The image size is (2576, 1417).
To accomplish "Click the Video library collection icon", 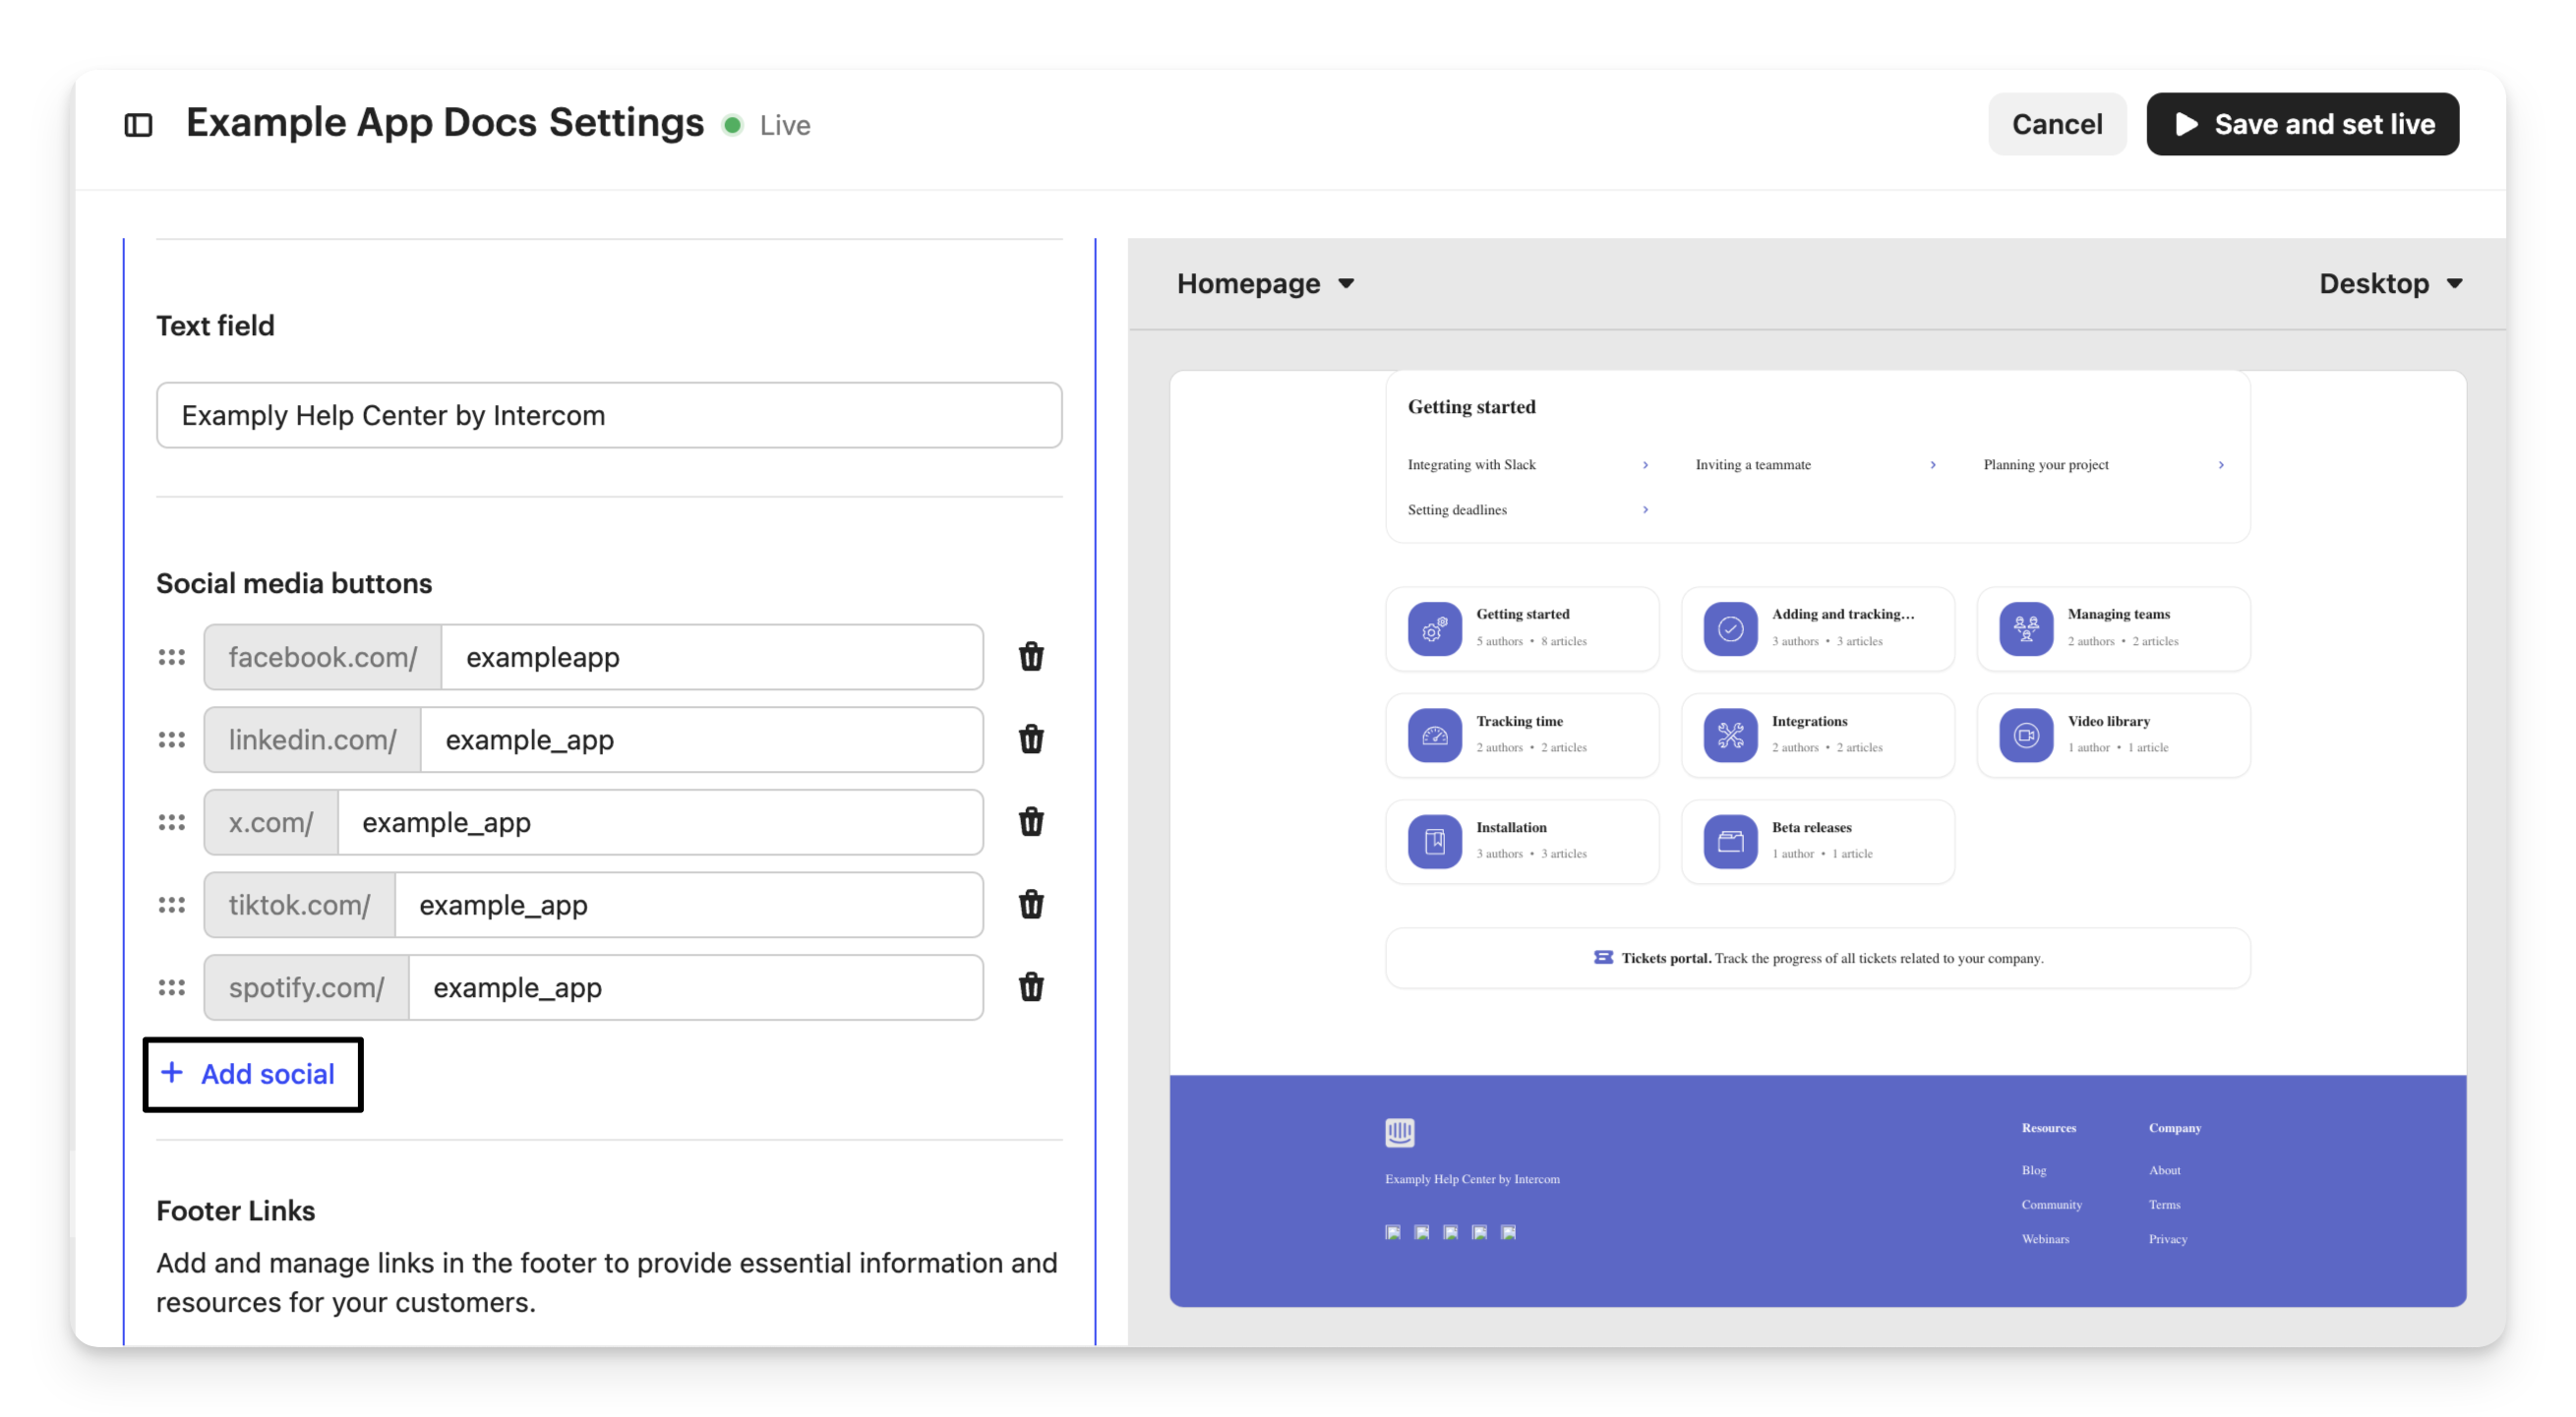I will (x=2026, y=735).
